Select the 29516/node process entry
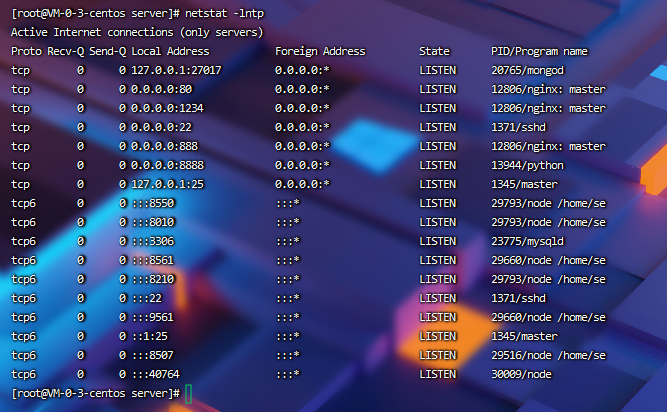 (548, 355)
